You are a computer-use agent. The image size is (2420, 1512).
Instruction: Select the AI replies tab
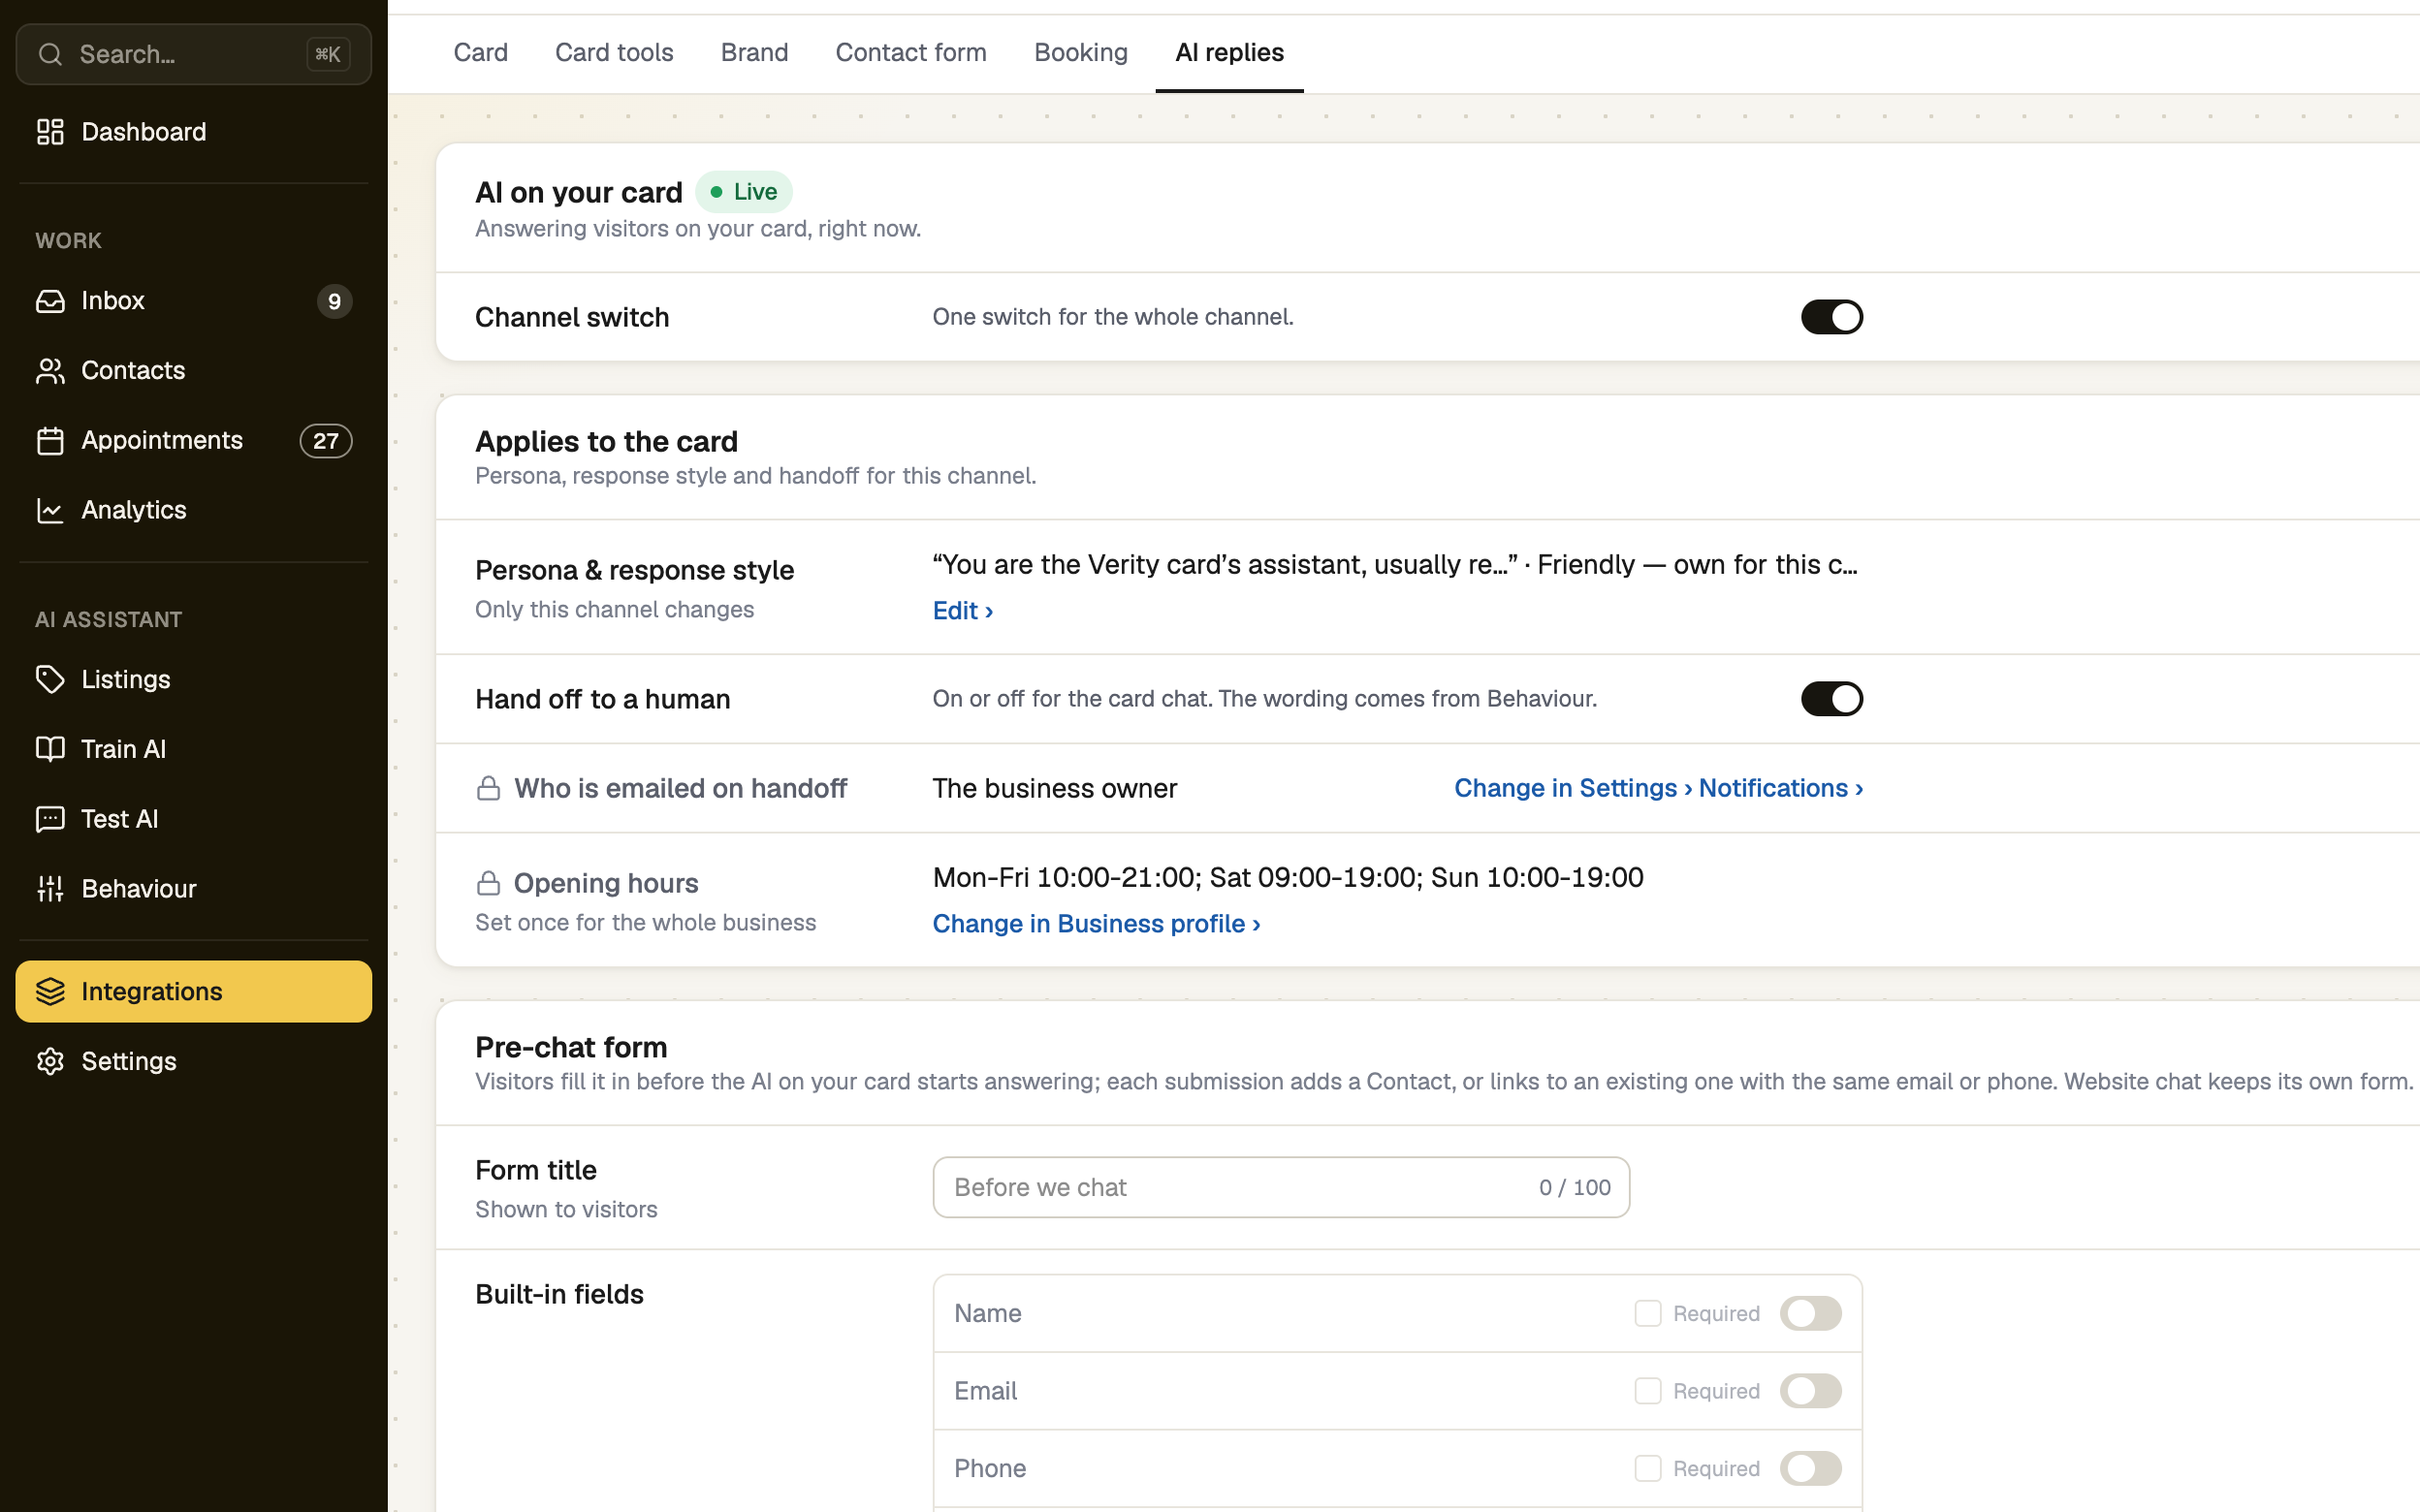point(1229,53)
